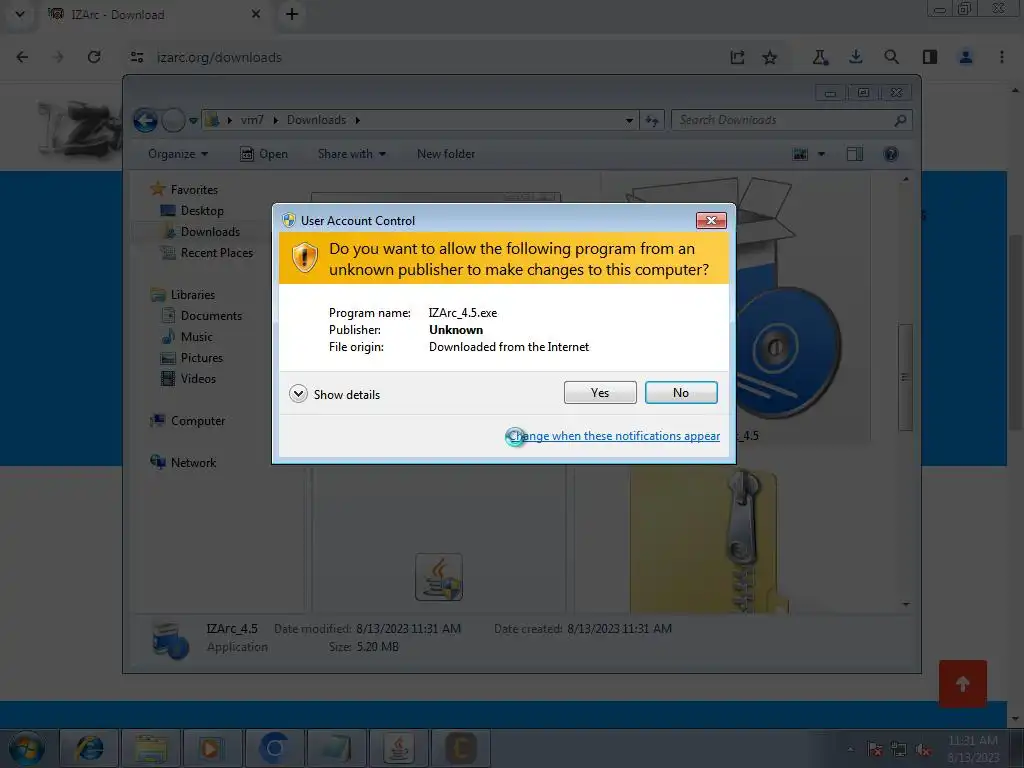The width and height of the screenshot is (1024, 768).
Task: Click the UAC warning shield icon
Action: (304, 258)
